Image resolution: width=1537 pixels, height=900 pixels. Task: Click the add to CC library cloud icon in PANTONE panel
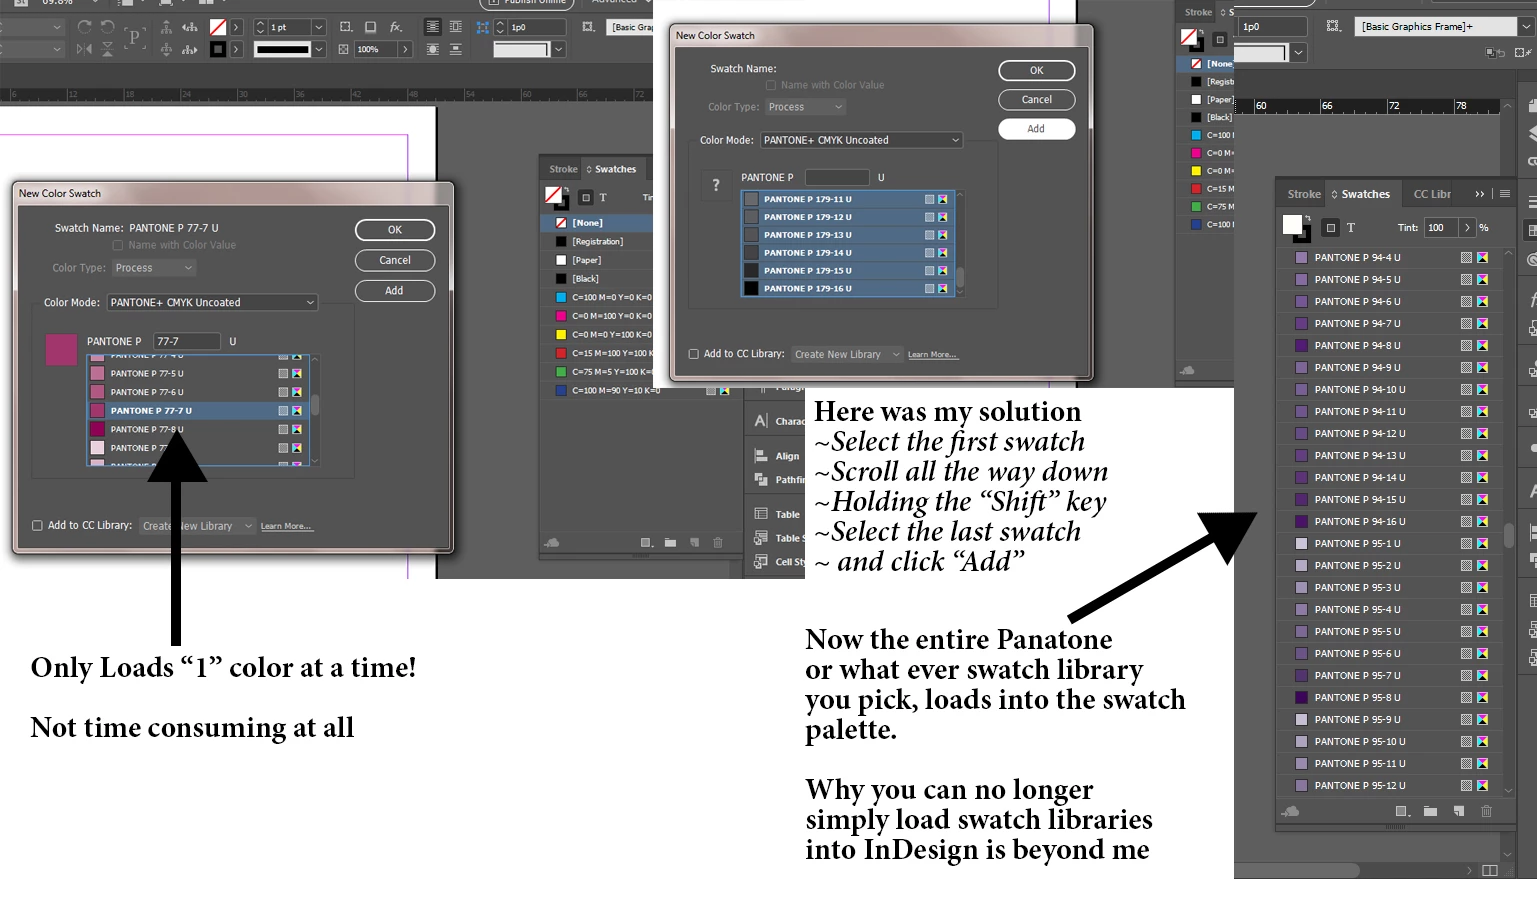[1291, 811]
